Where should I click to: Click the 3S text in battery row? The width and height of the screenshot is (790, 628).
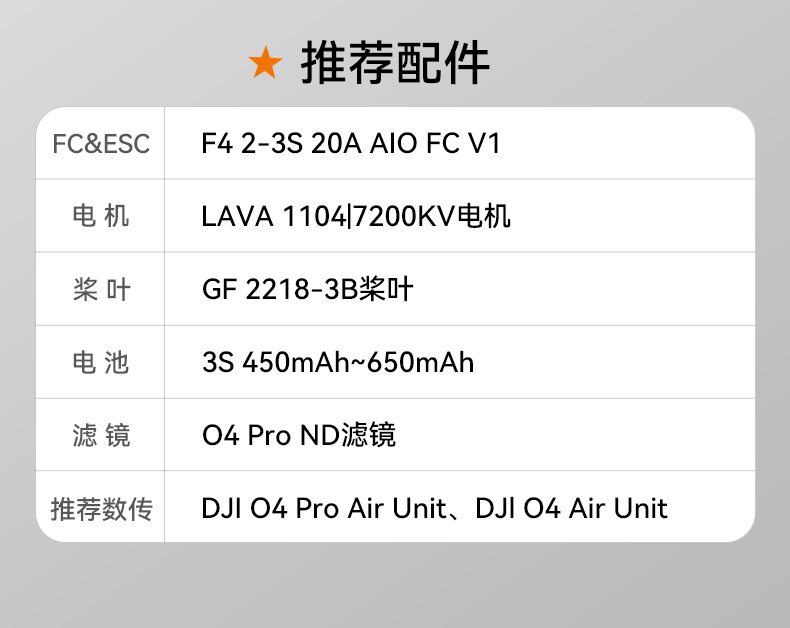point(218,362)
